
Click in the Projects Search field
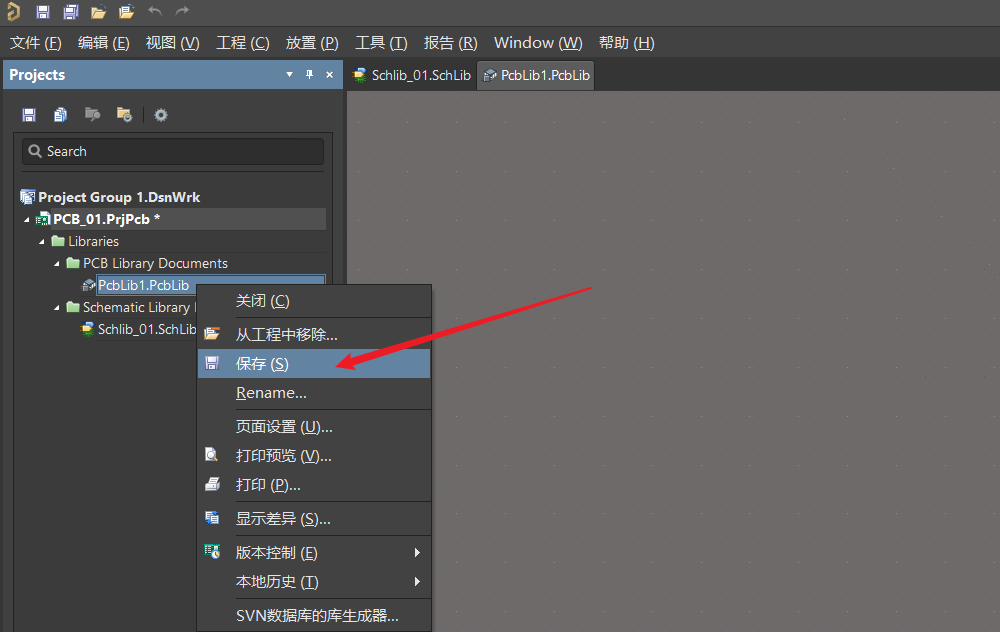point(173,152)
